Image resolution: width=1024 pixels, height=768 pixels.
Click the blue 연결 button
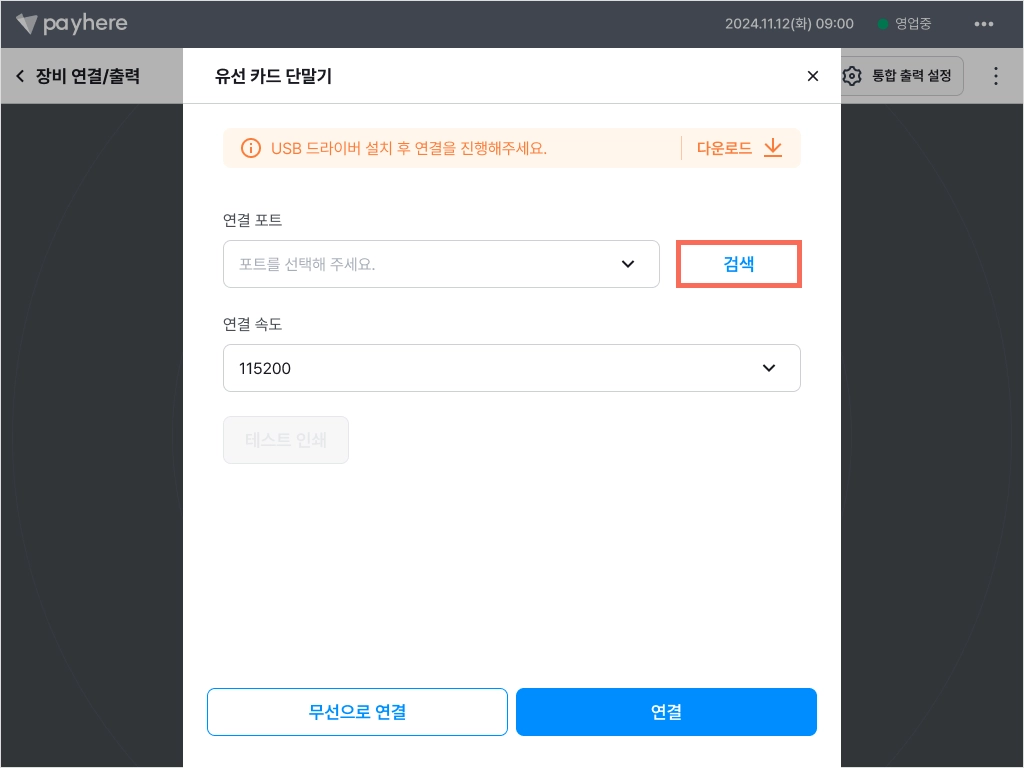click(666, 712)
